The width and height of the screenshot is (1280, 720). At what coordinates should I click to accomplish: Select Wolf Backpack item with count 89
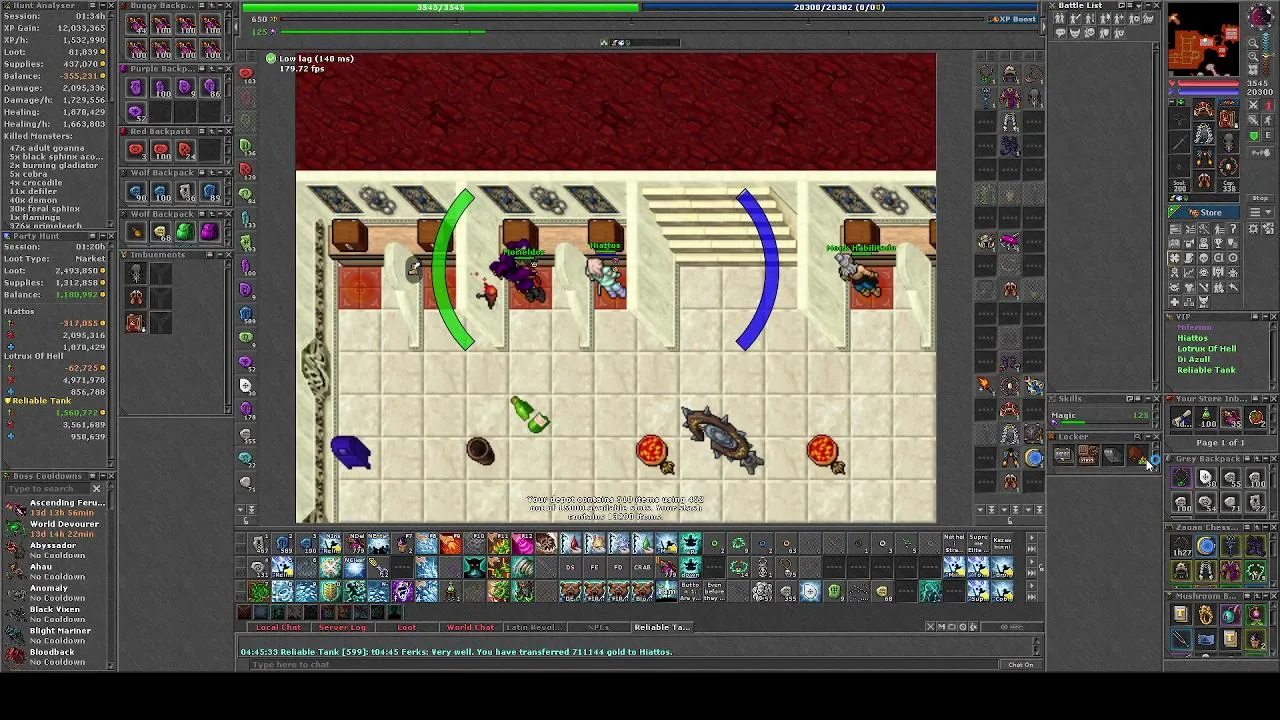point(210,191)
